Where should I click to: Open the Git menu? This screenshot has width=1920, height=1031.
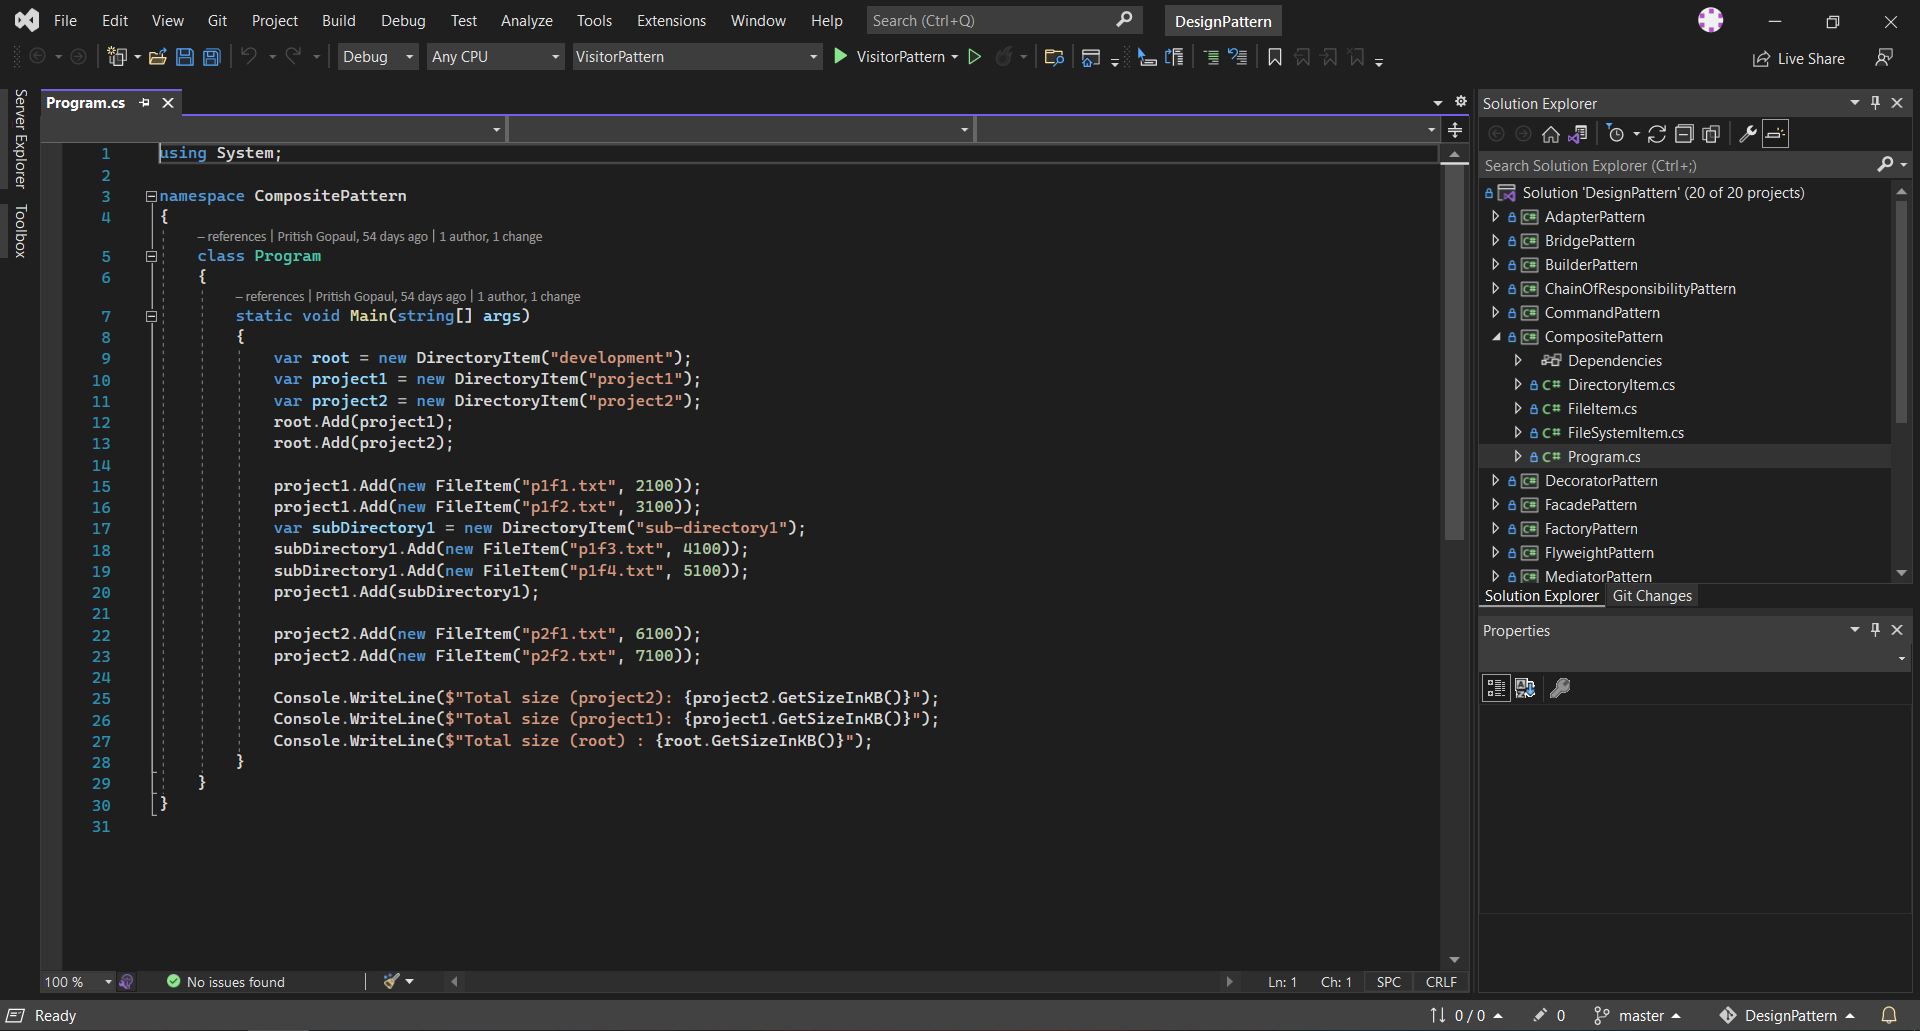pos(217,20)
